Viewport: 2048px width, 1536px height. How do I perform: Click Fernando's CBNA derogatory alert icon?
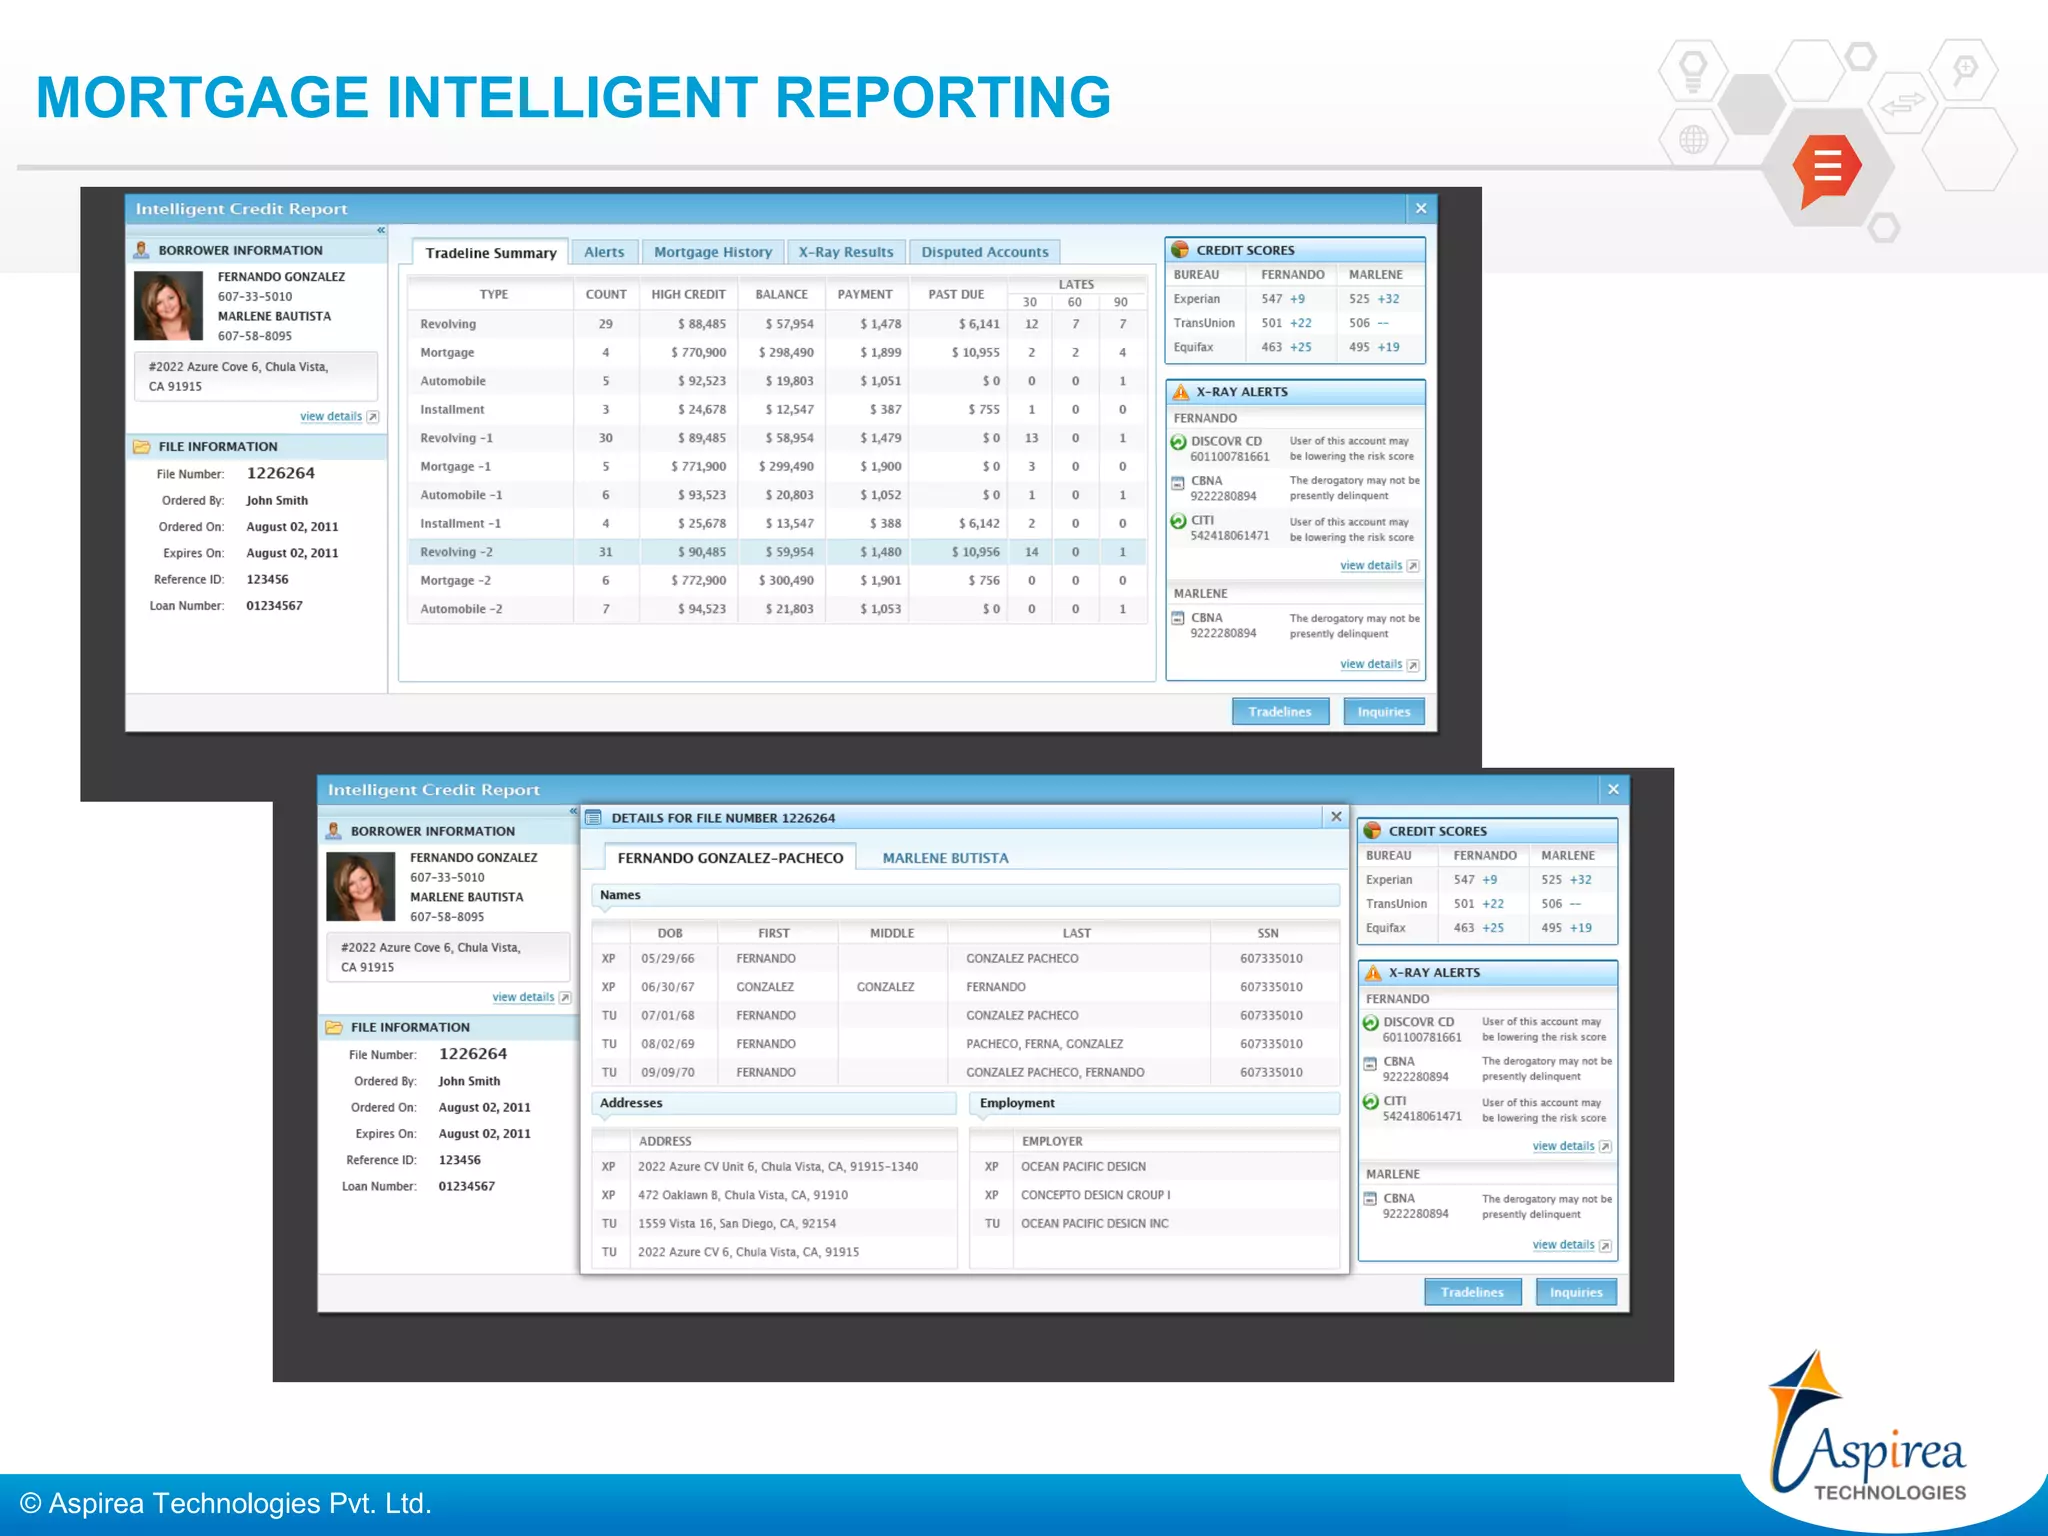[1178, 482]
